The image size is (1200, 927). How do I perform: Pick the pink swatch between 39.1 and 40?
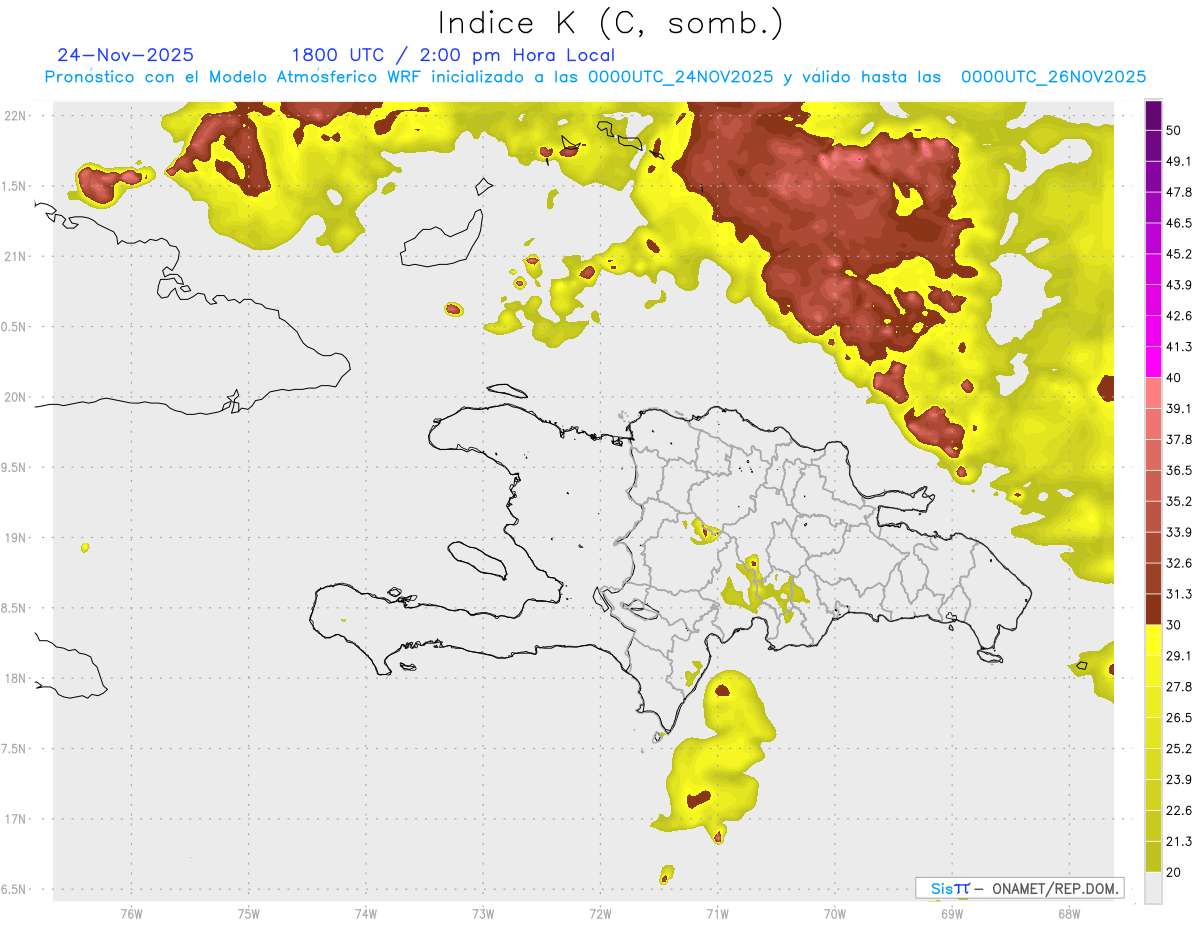(1153, 393)
